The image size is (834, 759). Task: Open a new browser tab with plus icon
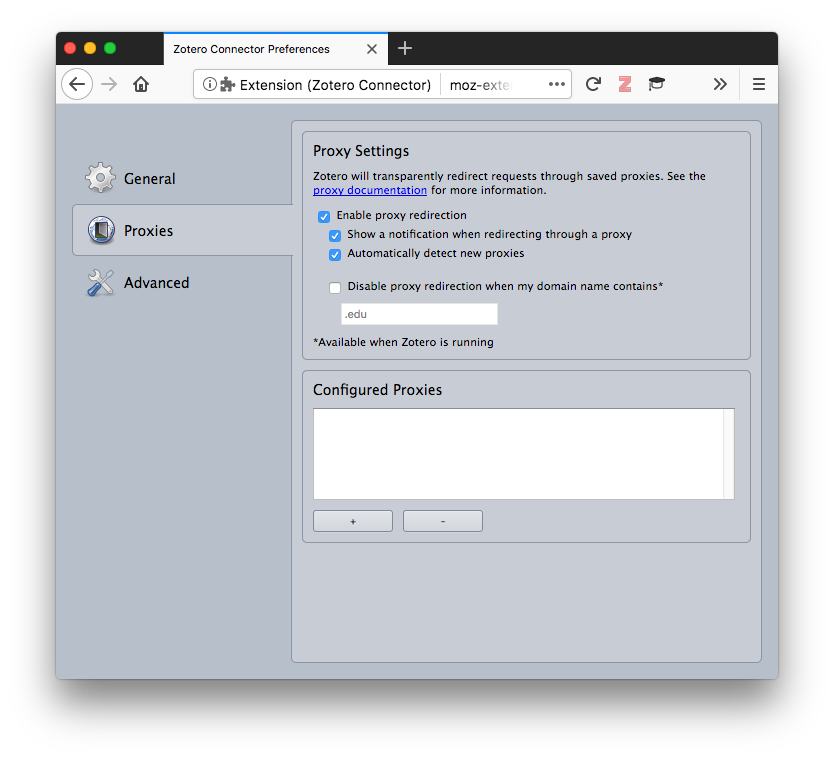[404, 48]
